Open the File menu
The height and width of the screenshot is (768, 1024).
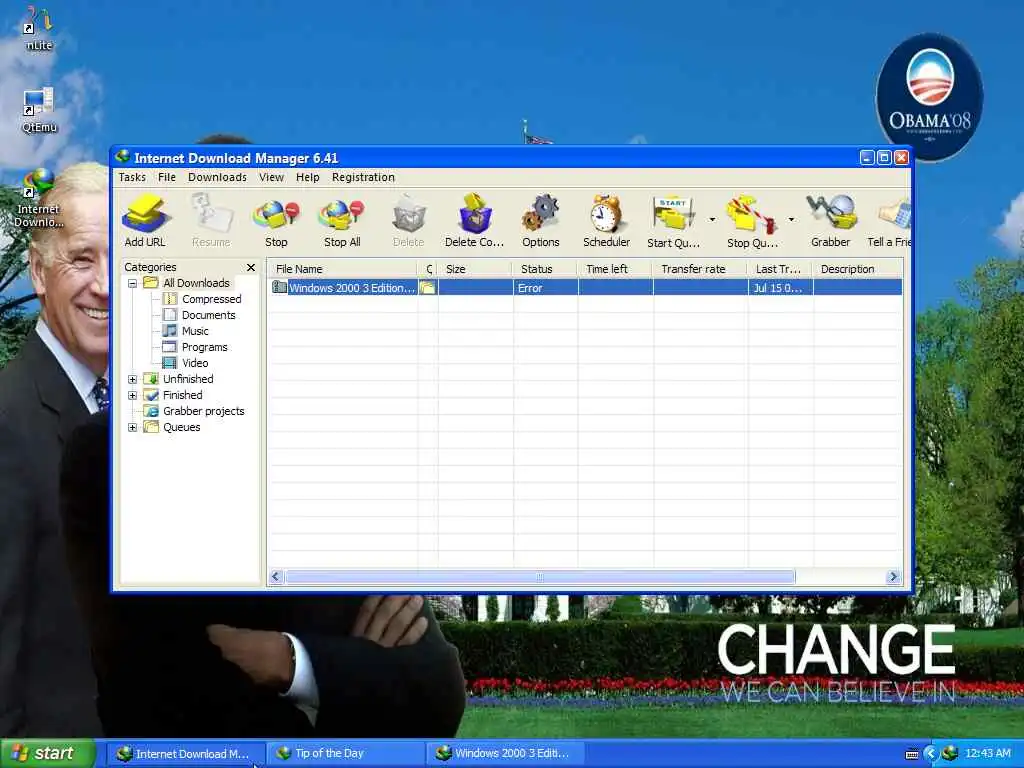[167, 177]
